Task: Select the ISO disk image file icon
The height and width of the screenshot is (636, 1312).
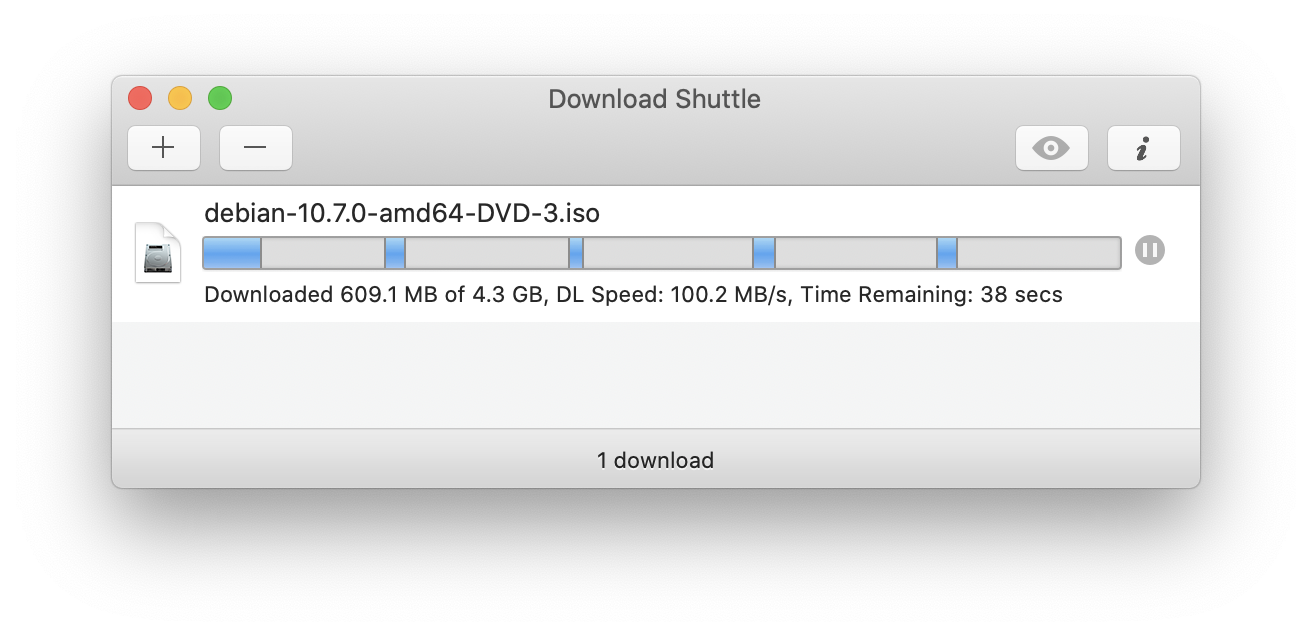Action: 158,253
